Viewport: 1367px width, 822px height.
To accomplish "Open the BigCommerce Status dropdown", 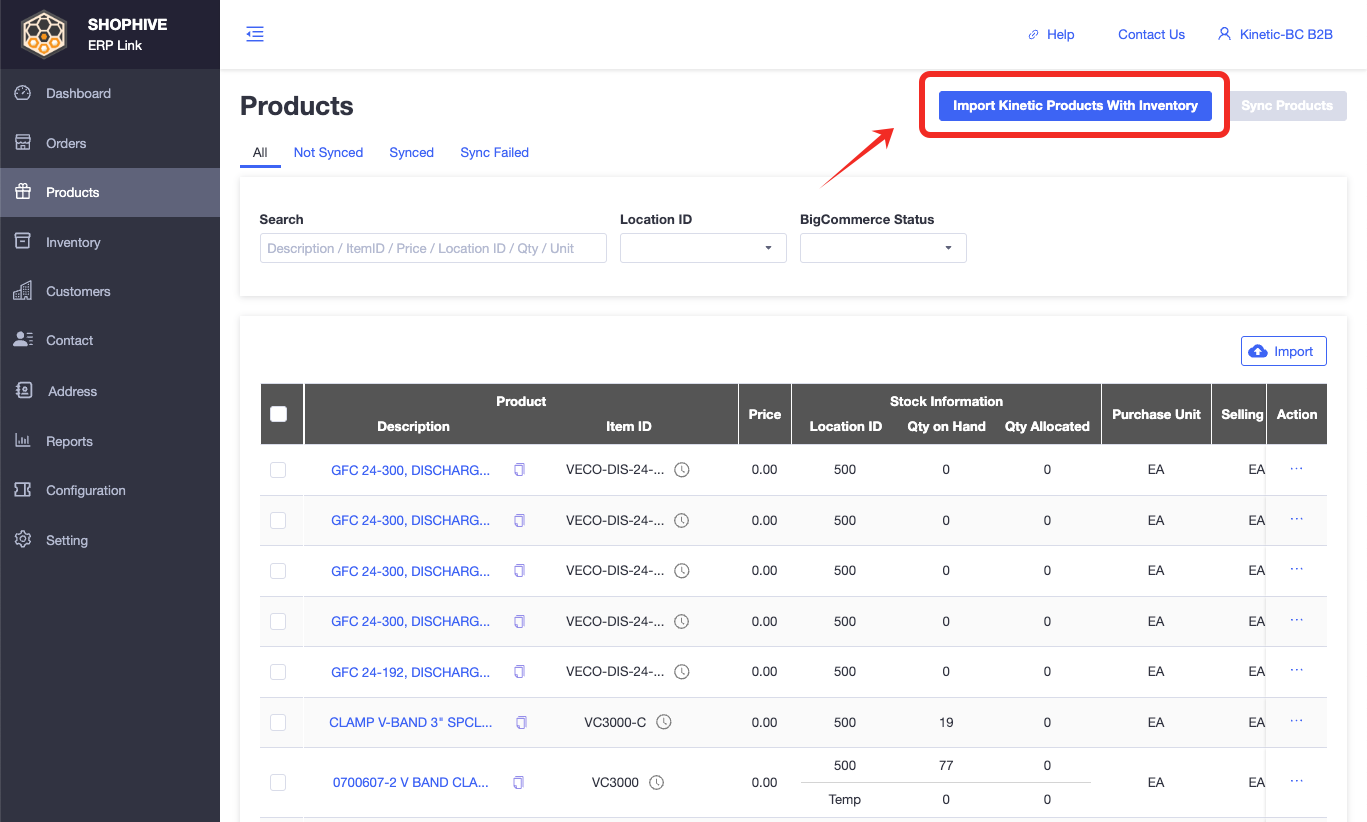I will [883, 248].
